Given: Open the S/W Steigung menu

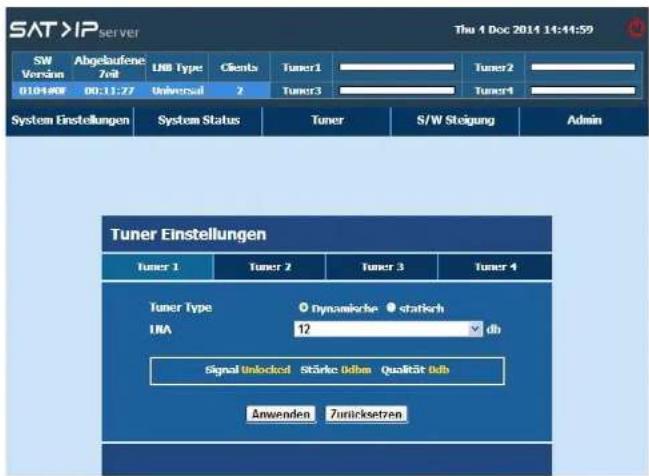Looking at the screenshot, I should tap(455, 120).
